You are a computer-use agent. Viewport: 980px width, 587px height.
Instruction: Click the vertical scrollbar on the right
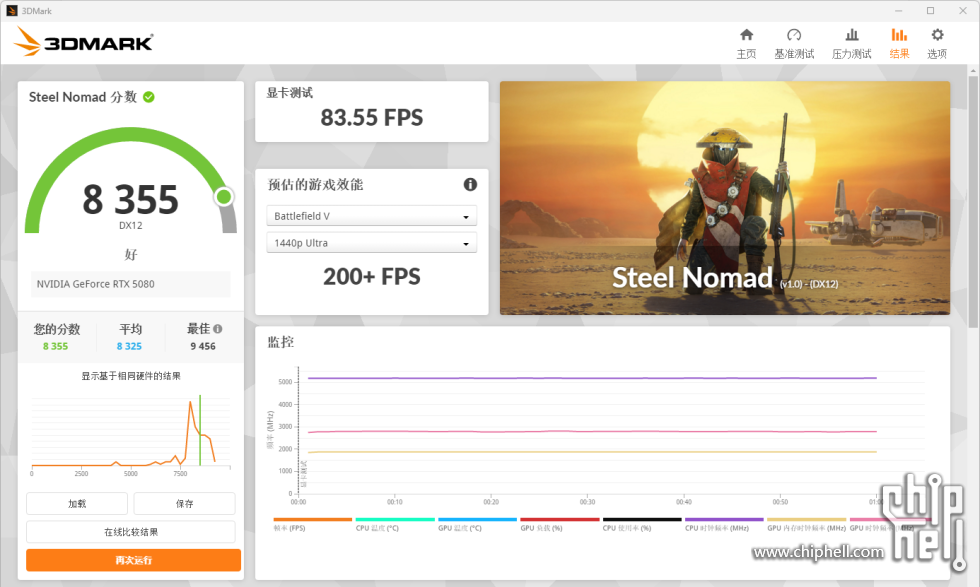(973, 200)
